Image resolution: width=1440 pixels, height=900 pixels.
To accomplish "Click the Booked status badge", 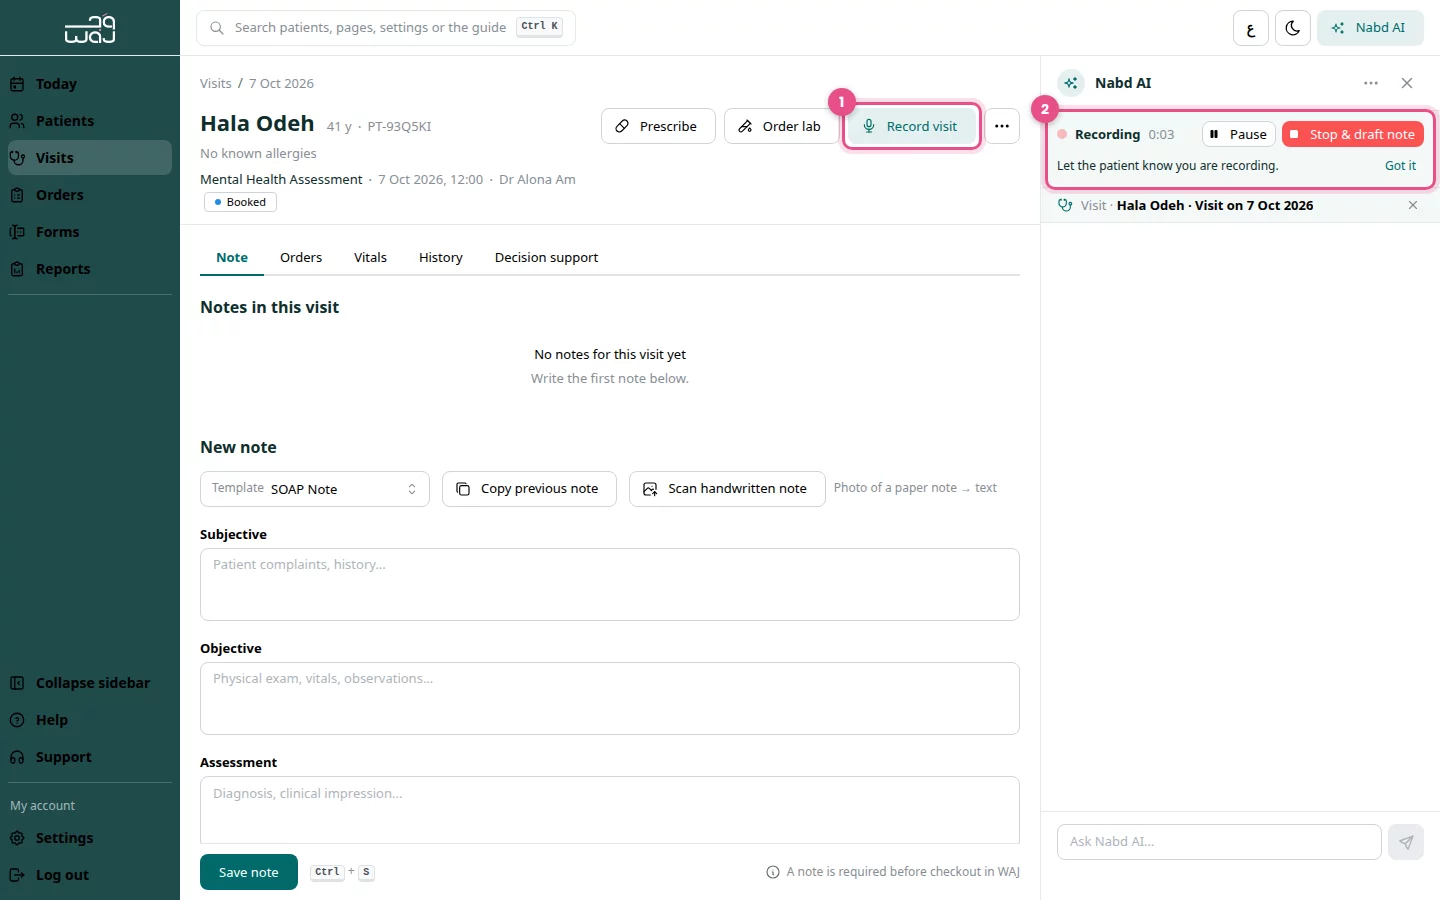I will [240, 202].
